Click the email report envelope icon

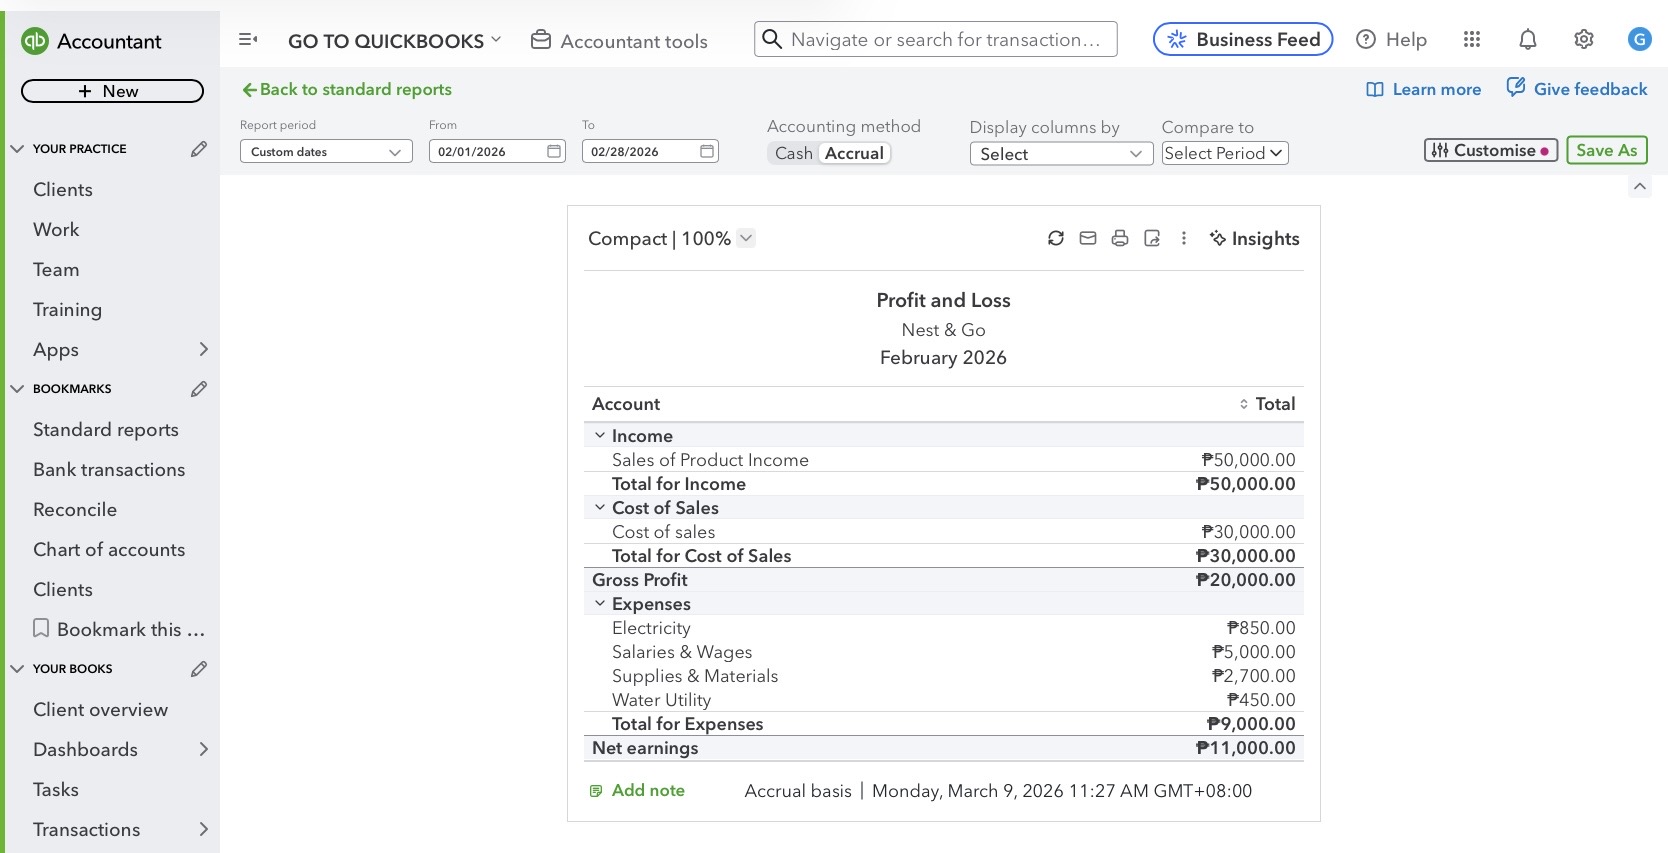coord(1088,238)
